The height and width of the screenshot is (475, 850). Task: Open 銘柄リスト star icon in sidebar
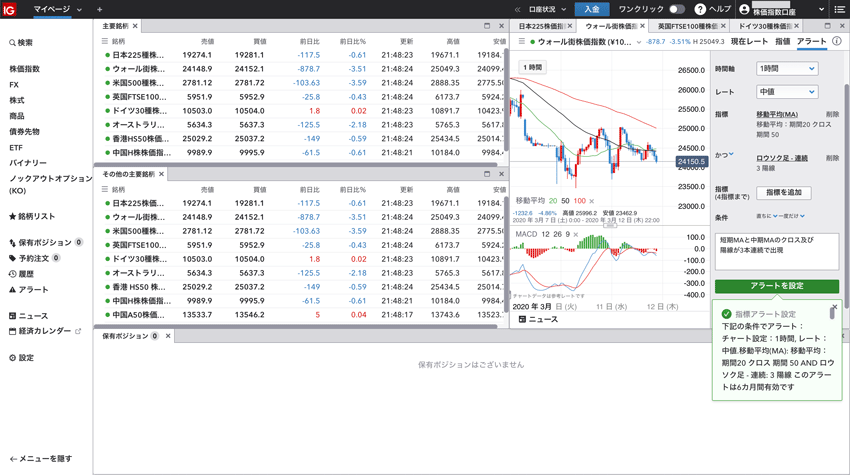click(x=12, y=216)
